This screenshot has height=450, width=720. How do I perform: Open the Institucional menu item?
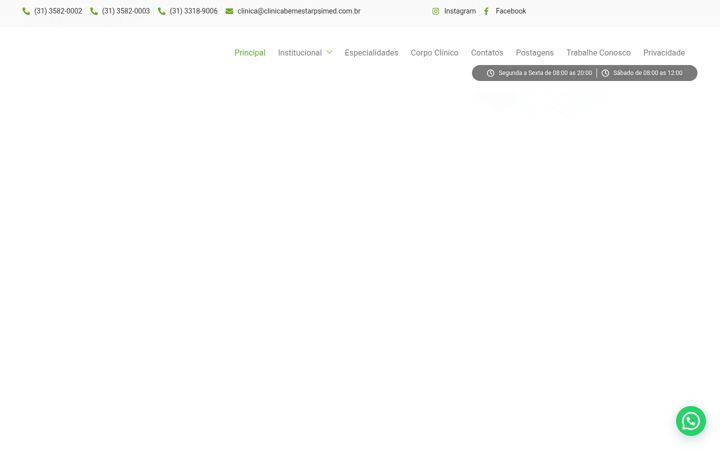point(300,53)
